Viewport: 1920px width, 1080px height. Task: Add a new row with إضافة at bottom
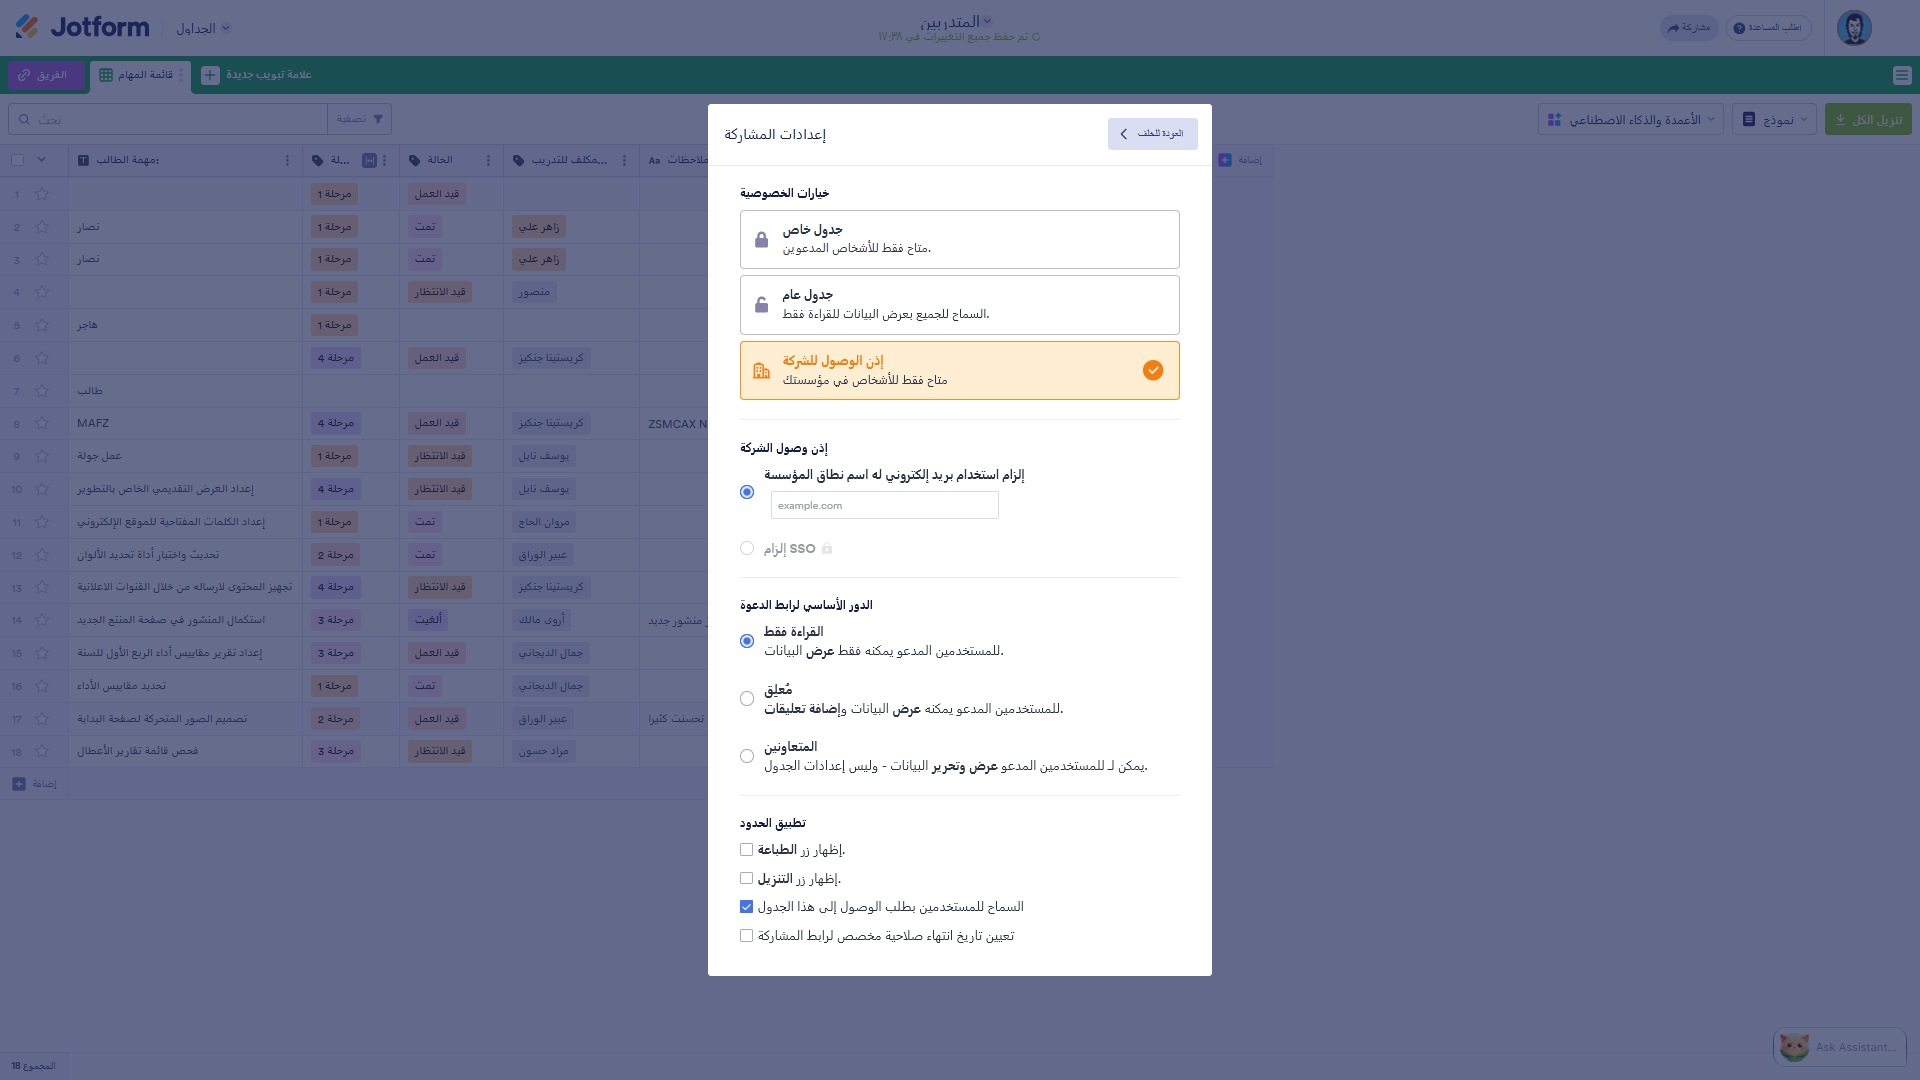click(x=34, y=784)
